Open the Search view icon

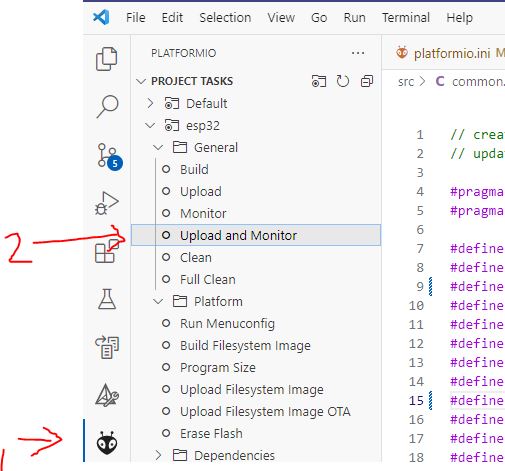107,106
